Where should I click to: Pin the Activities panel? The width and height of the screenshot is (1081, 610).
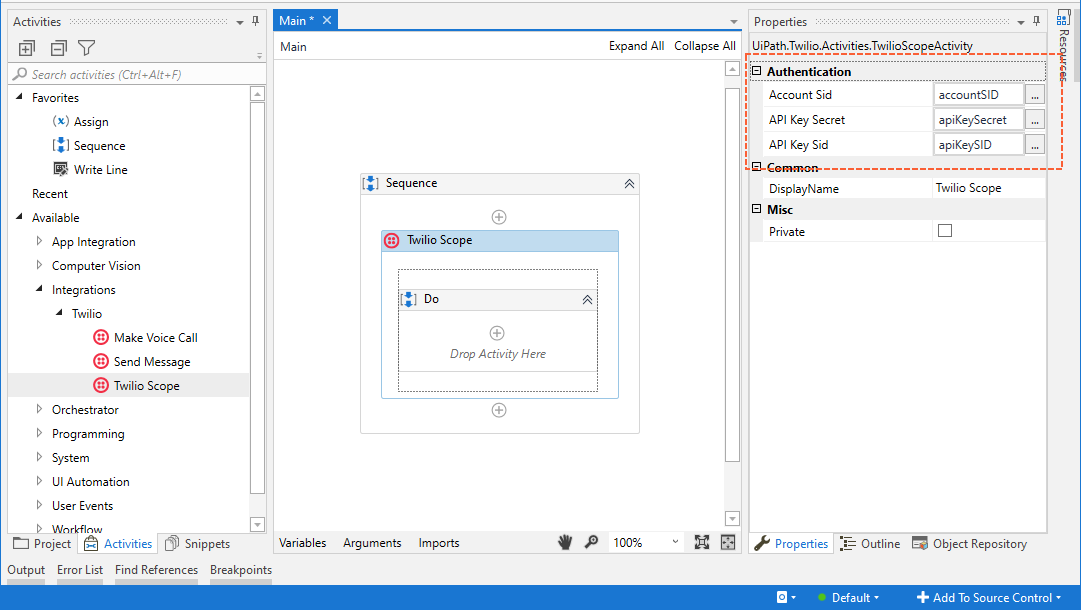(x=255, y=21)
